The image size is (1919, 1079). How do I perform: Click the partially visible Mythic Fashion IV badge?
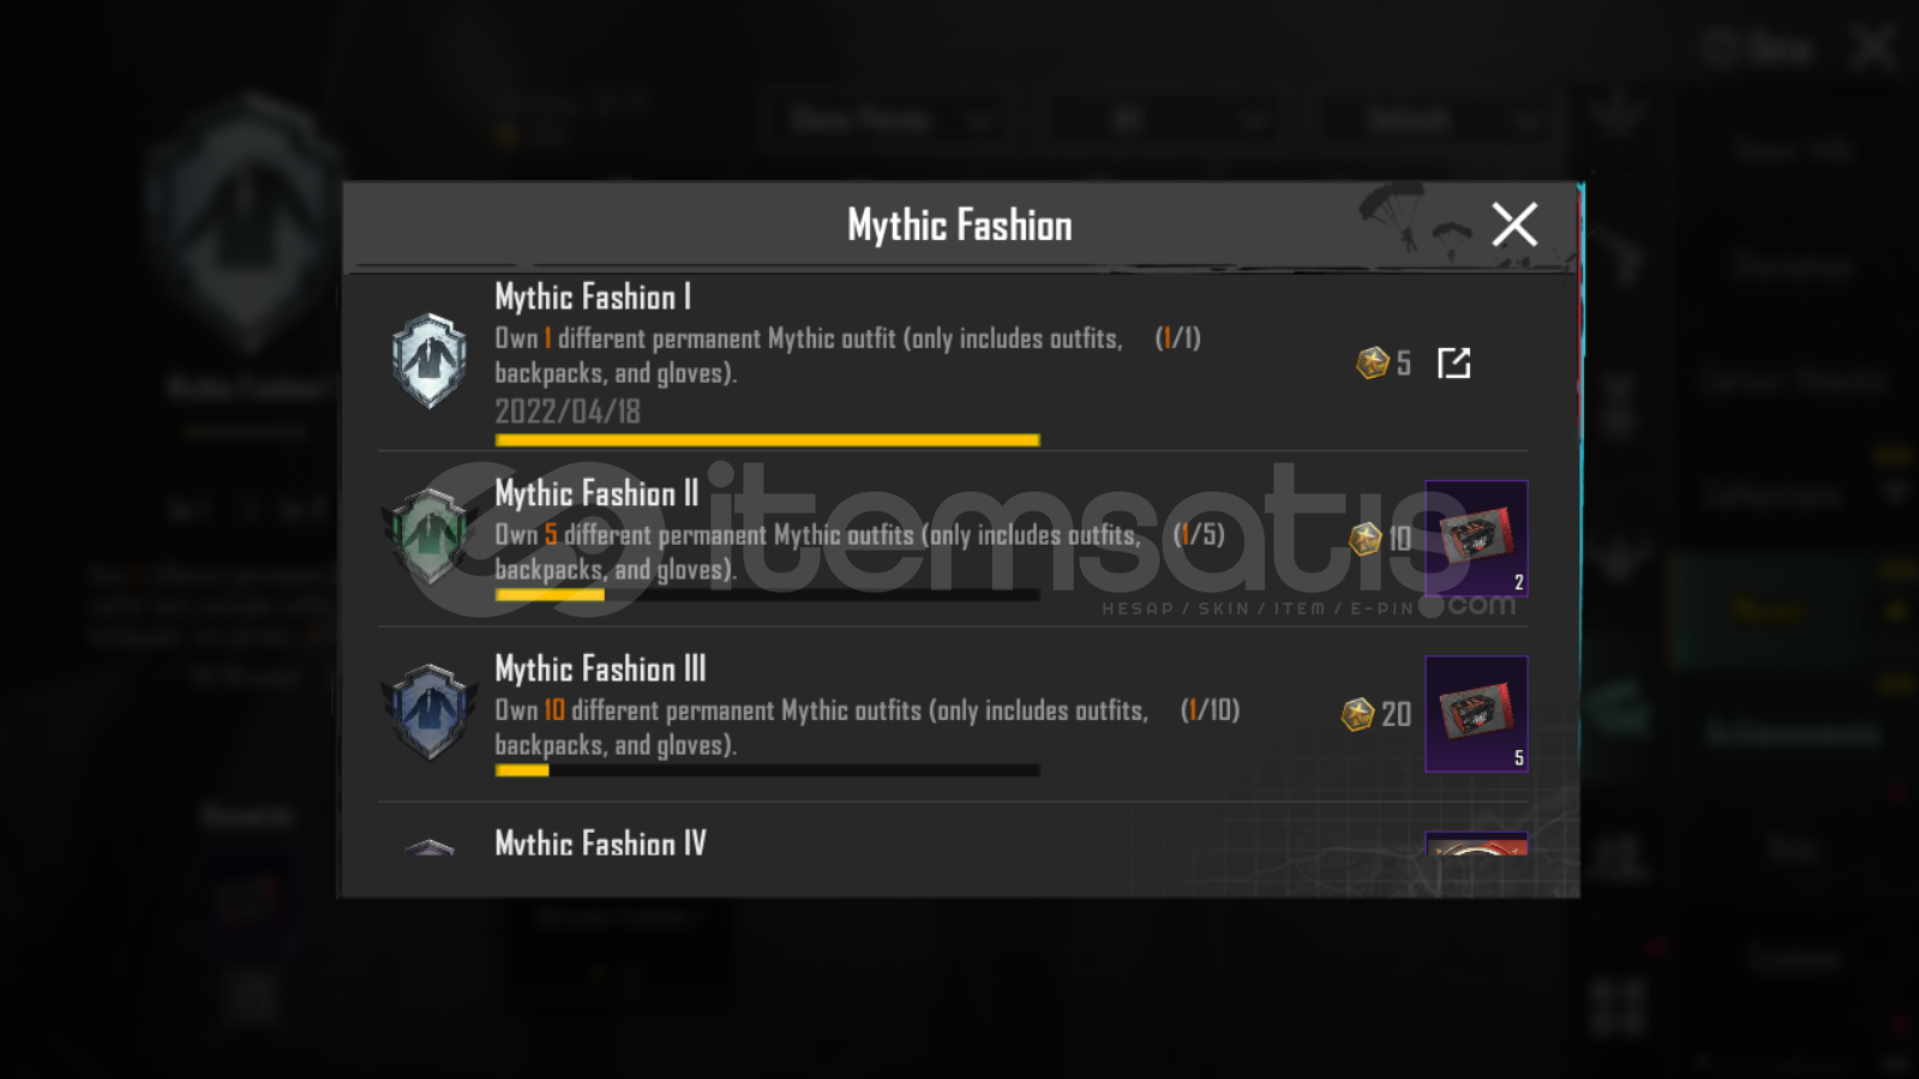429,847
